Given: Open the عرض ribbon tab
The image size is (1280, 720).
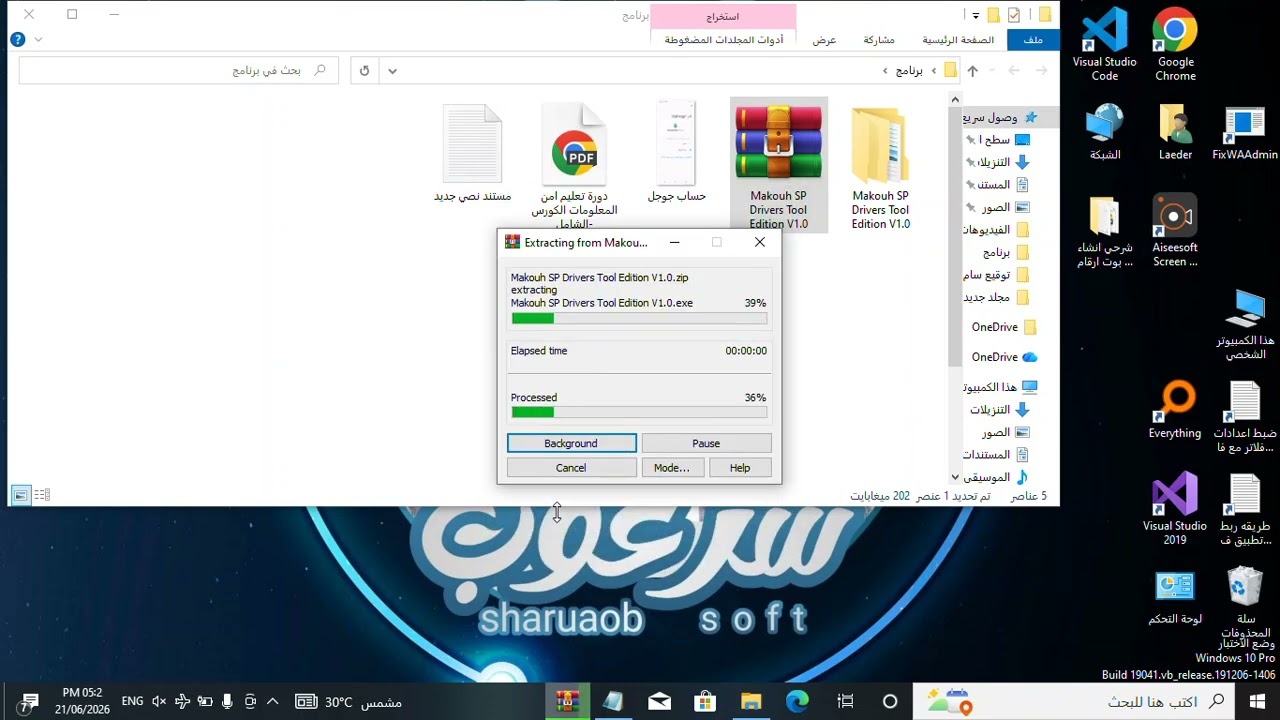Looking at the screenshot, I should (824, 40).
